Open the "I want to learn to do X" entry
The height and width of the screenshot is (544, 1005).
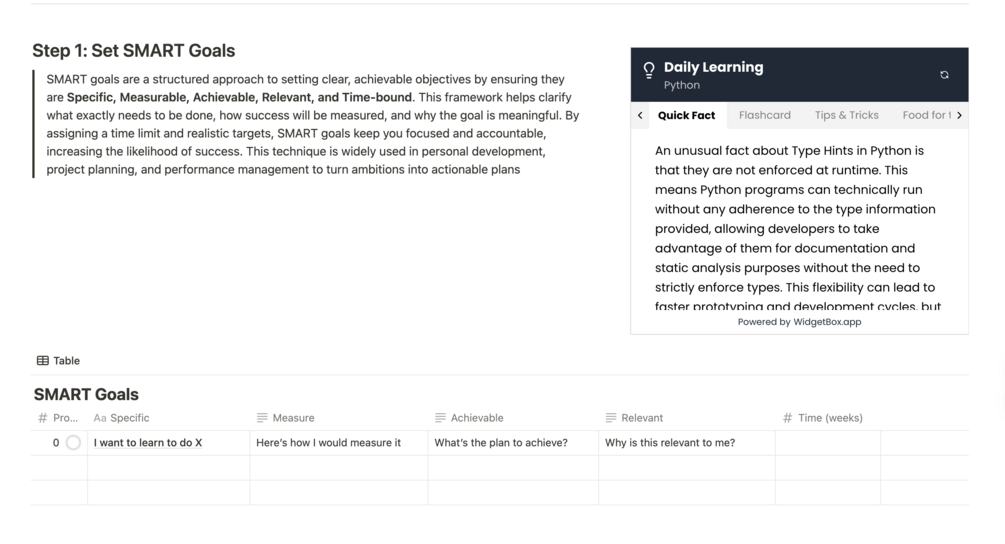(x=148, y=443)
